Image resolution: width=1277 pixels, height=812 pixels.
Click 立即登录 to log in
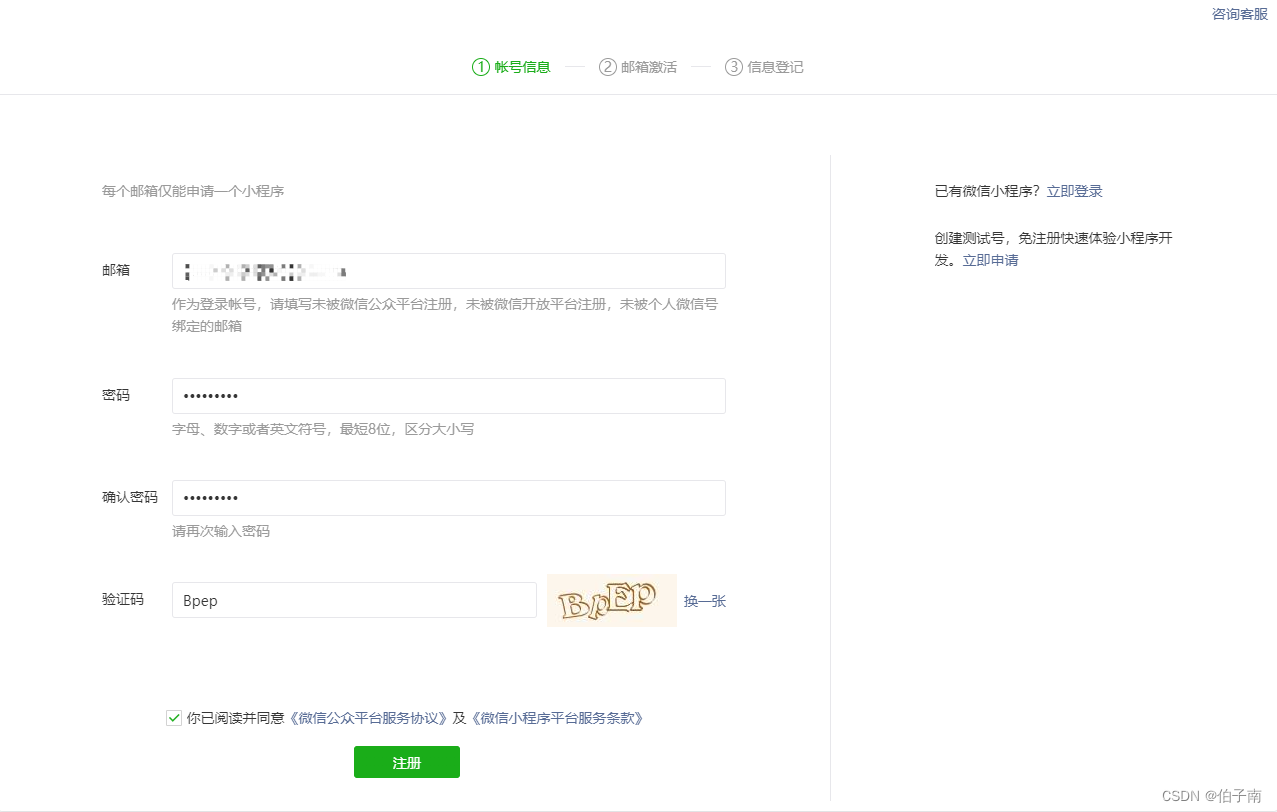[1074, 190]
